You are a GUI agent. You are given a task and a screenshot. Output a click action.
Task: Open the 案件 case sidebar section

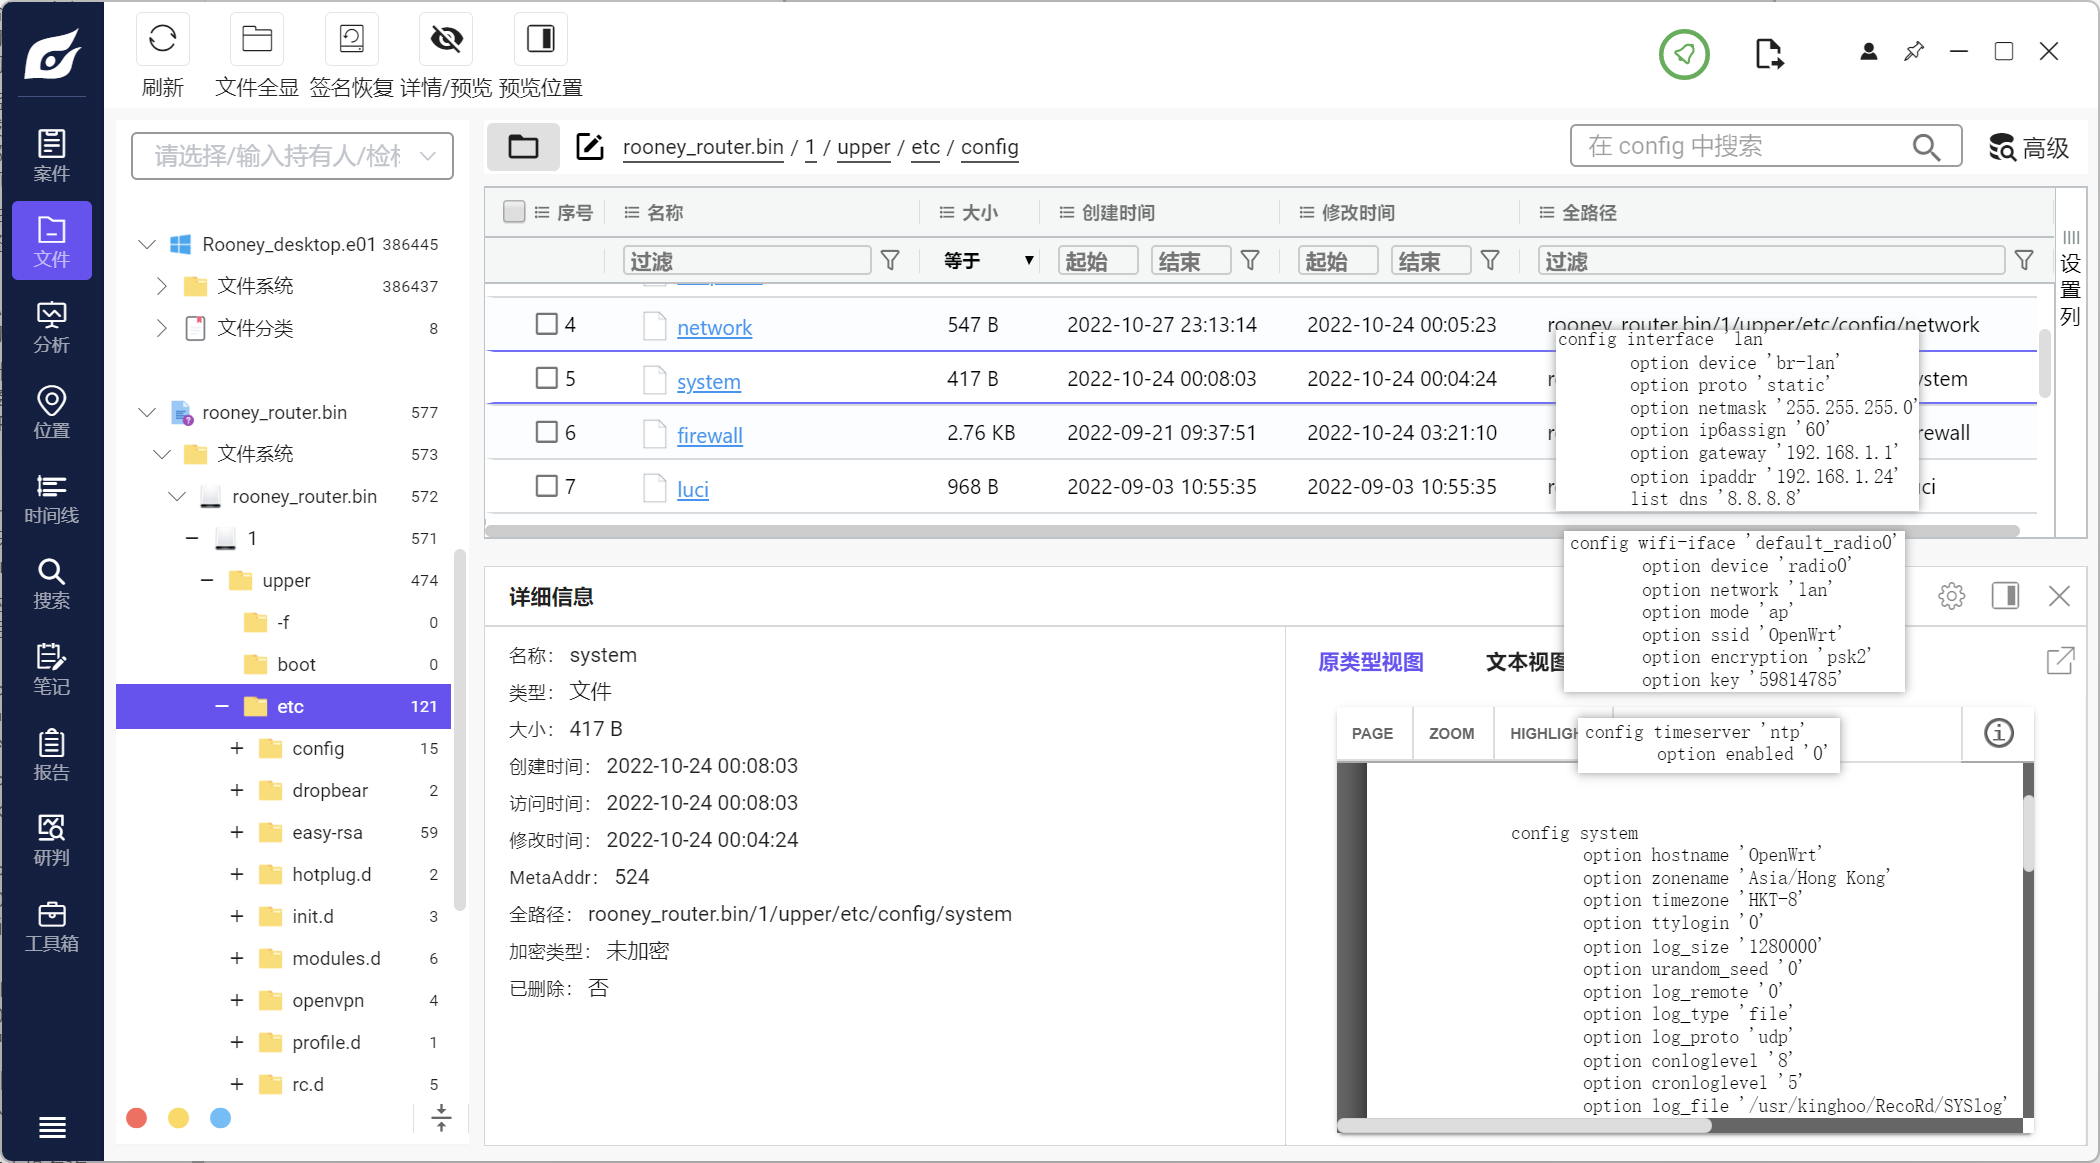click(x=52, y=155)
